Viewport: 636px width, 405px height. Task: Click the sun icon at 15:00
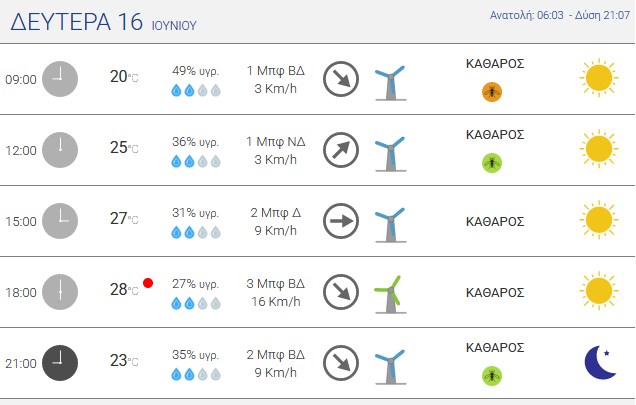coord(599,220)
